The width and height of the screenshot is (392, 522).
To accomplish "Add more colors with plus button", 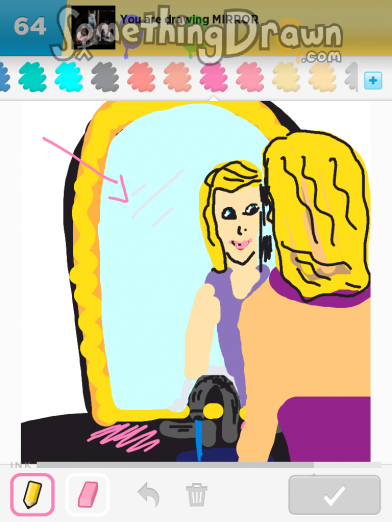I will point(373,80).
